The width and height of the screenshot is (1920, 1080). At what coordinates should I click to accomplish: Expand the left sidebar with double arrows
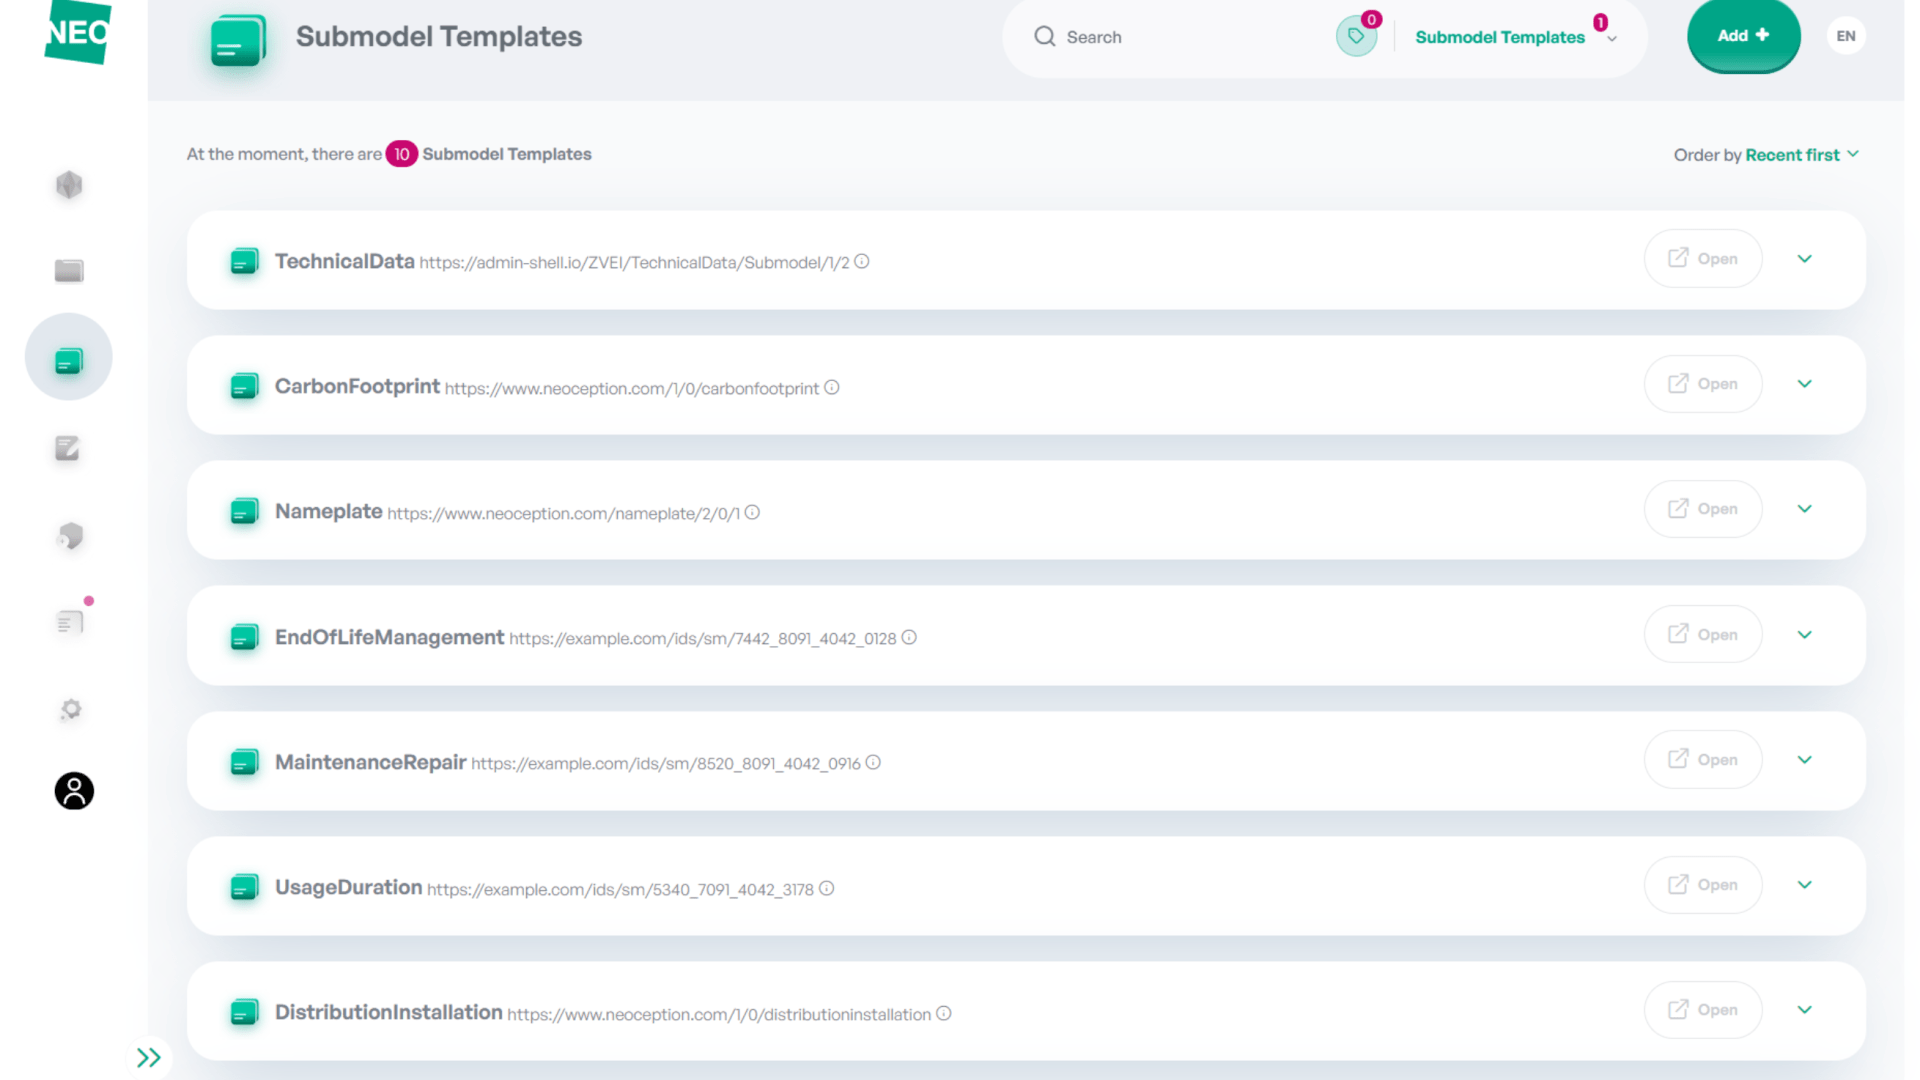149,1057
